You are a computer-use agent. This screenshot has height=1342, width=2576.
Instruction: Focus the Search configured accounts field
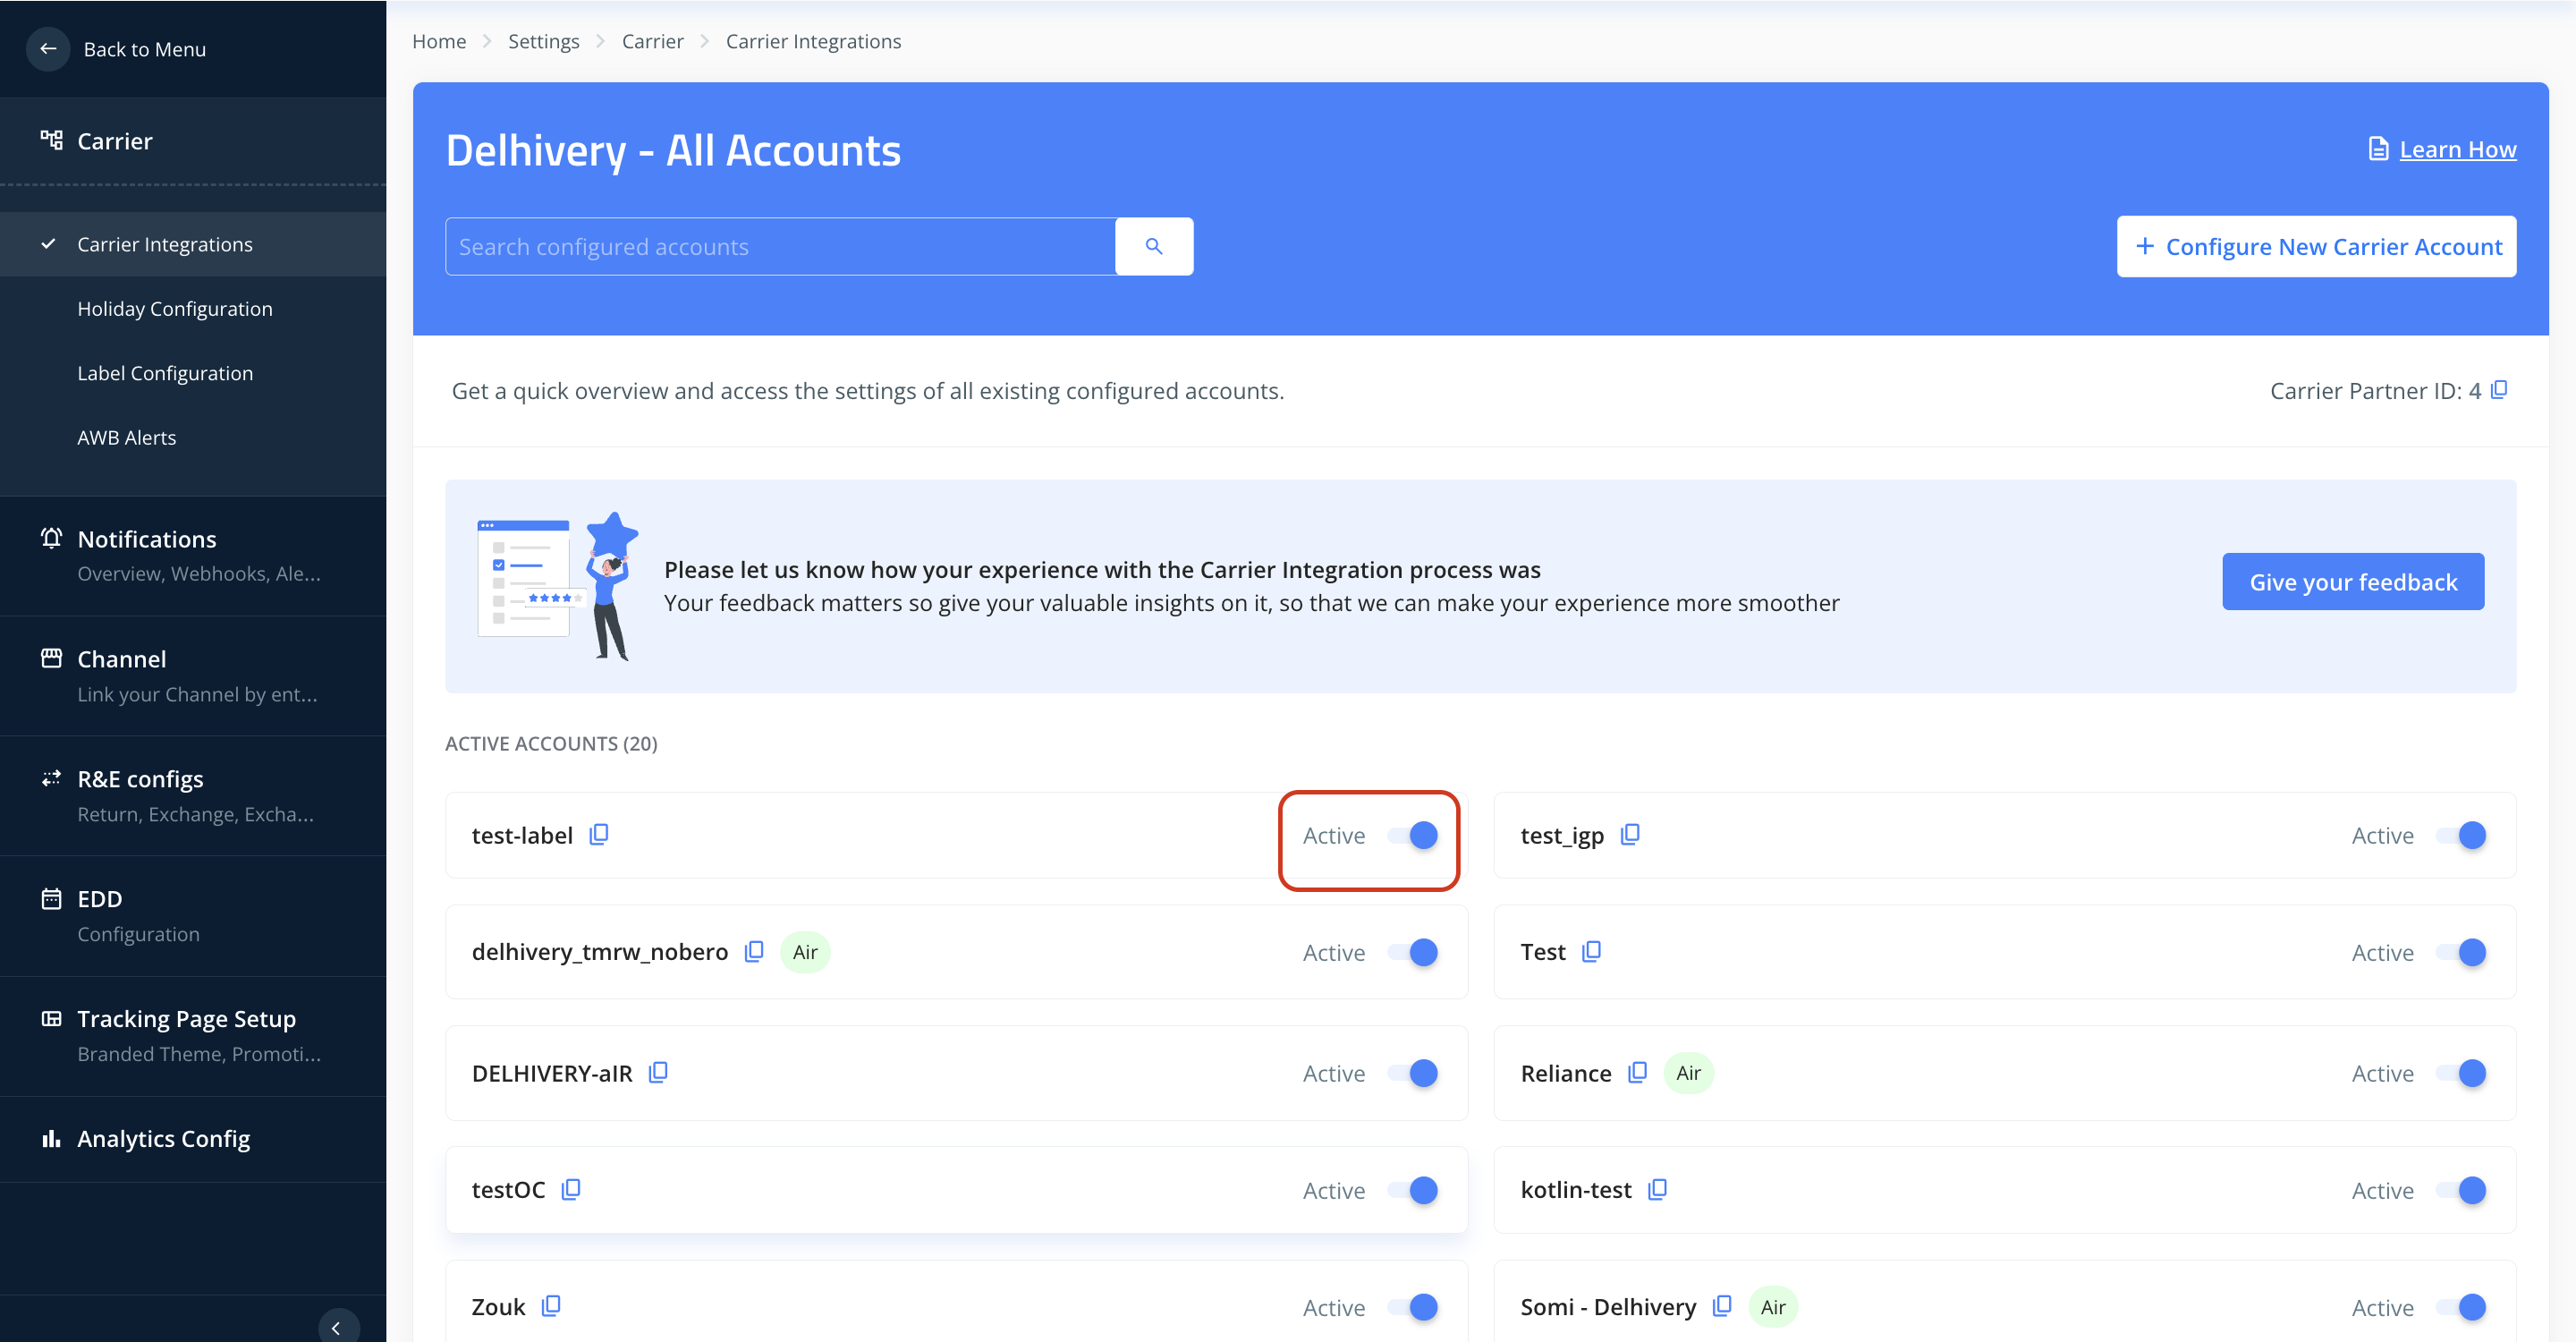[780, 246]
